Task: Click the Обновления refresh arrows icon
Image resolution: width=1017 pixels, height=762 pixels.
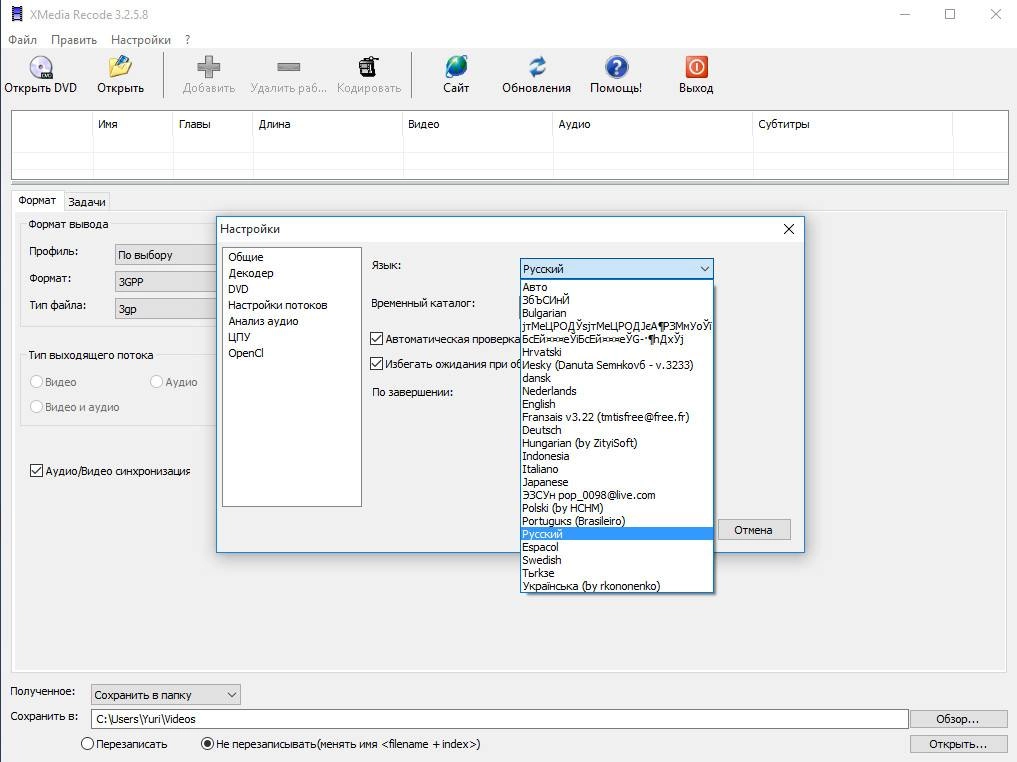Action: (536, 67)
